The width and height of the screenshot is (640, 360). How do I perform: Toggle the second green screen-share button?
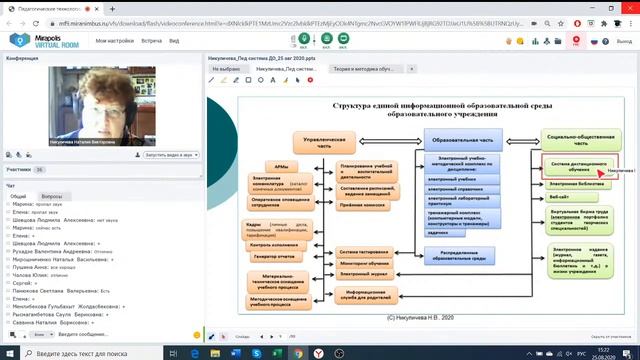327,38
